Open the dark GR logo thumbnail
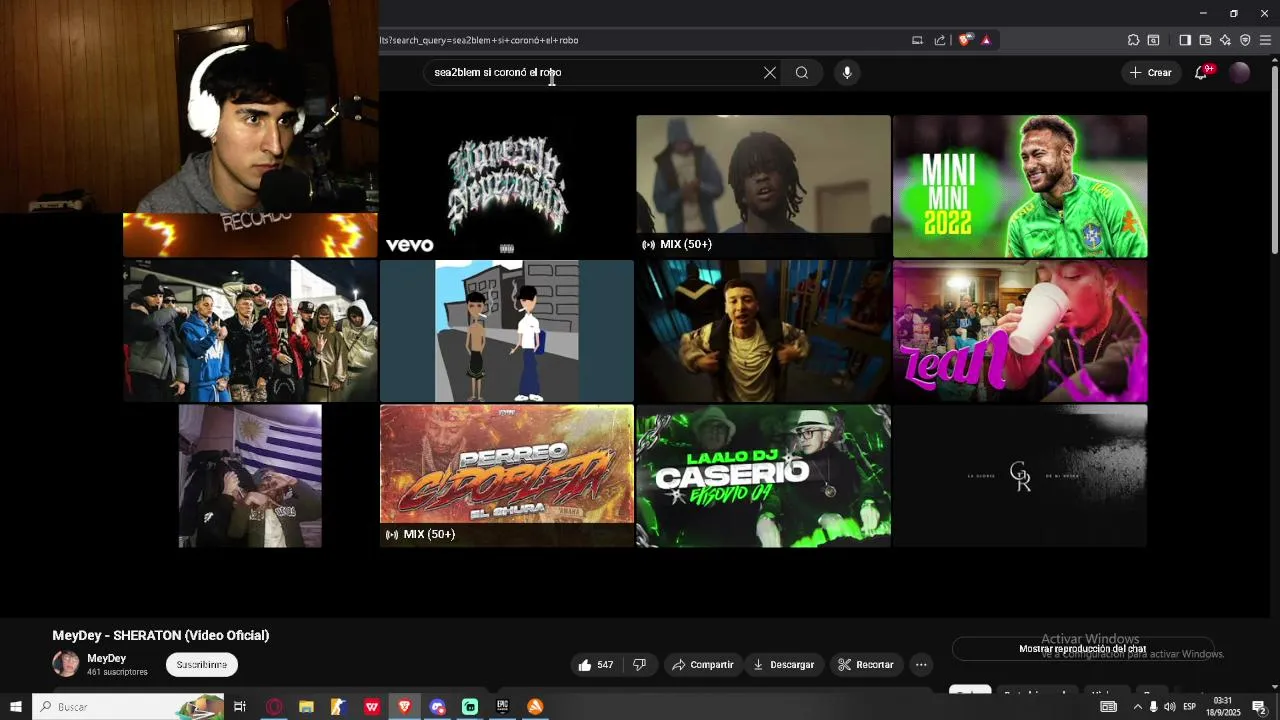 [x=1020, y=476]
